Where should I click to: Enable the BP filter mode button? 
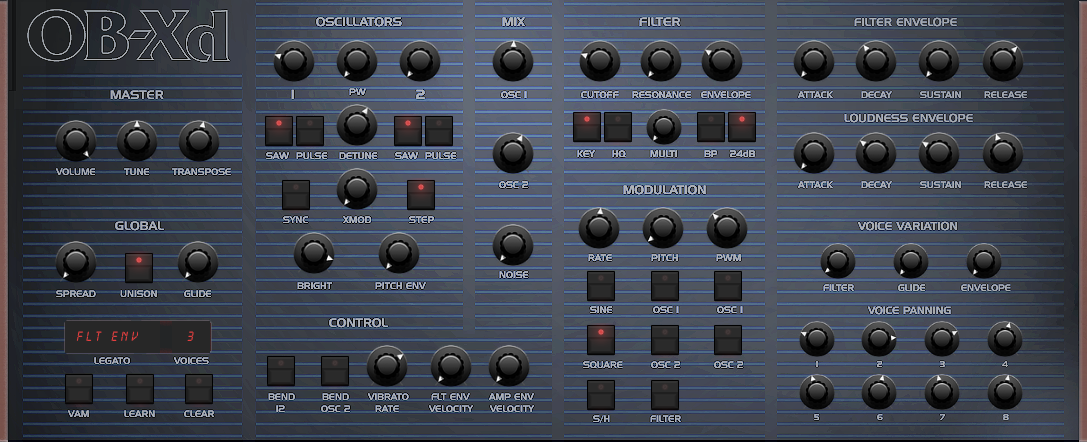(711, 127)
